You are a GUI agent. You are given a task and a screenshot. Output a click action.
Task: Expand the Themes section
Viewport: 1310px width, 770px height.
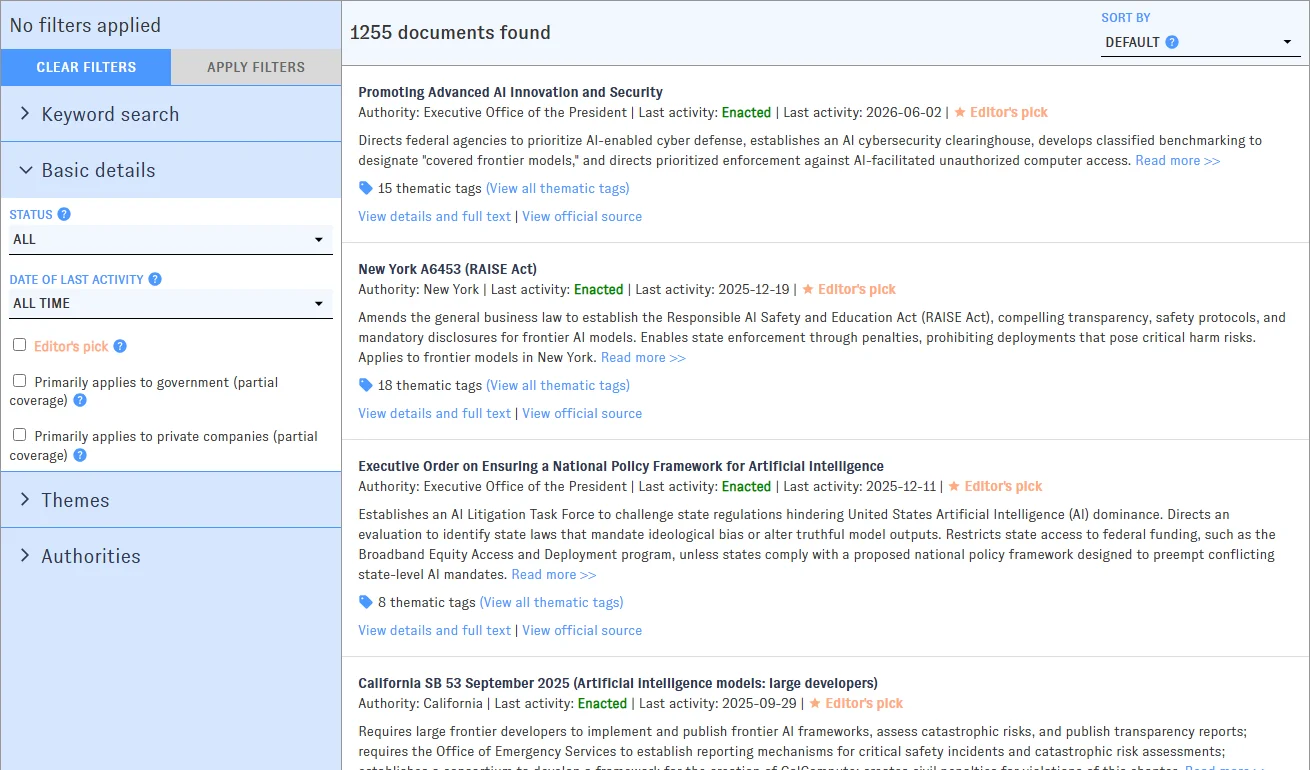pos(171,500)
